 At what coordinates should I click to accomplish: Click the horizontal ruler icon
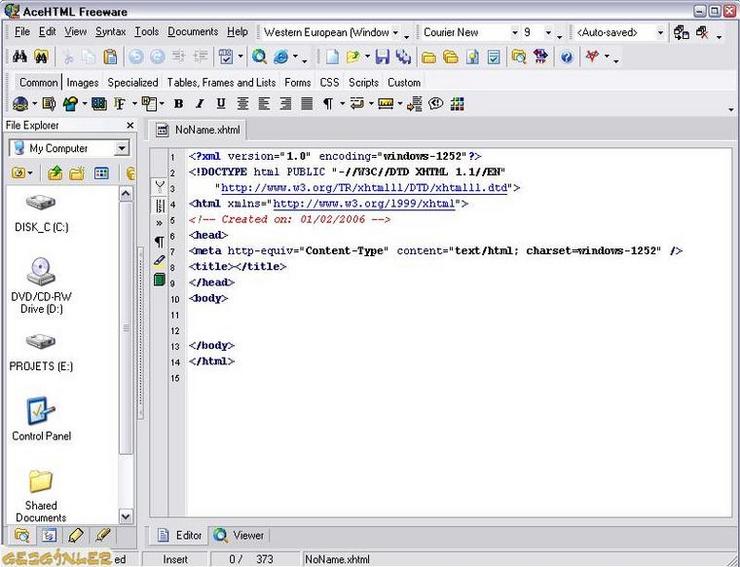coord(386,103)
